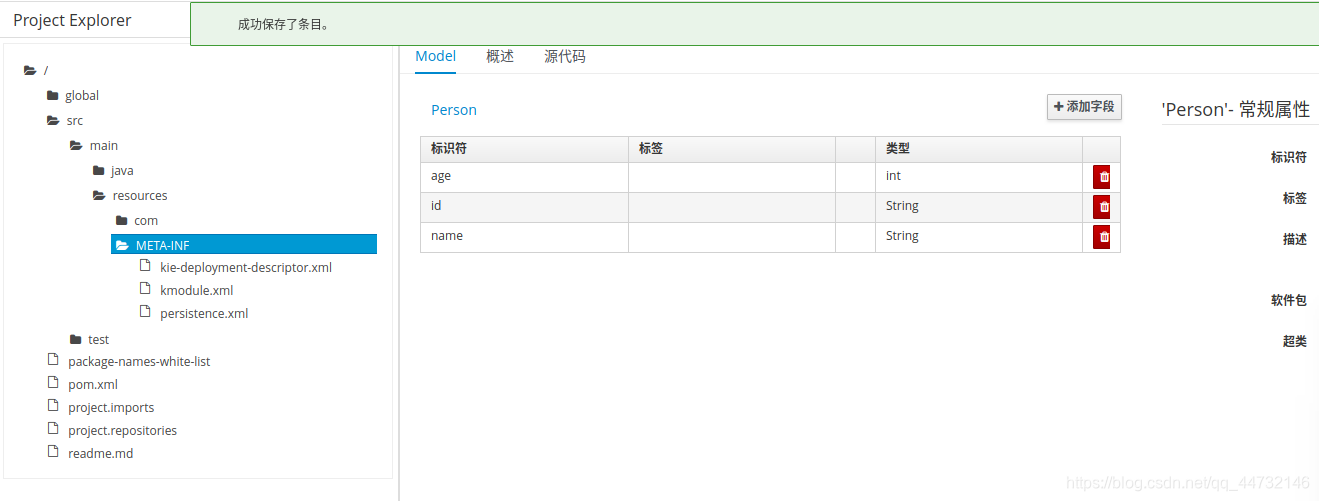The height and width of the screenshot is (501, 1319).
Task: Collapse the main folder icon
Action: click(x=76, y=146)
